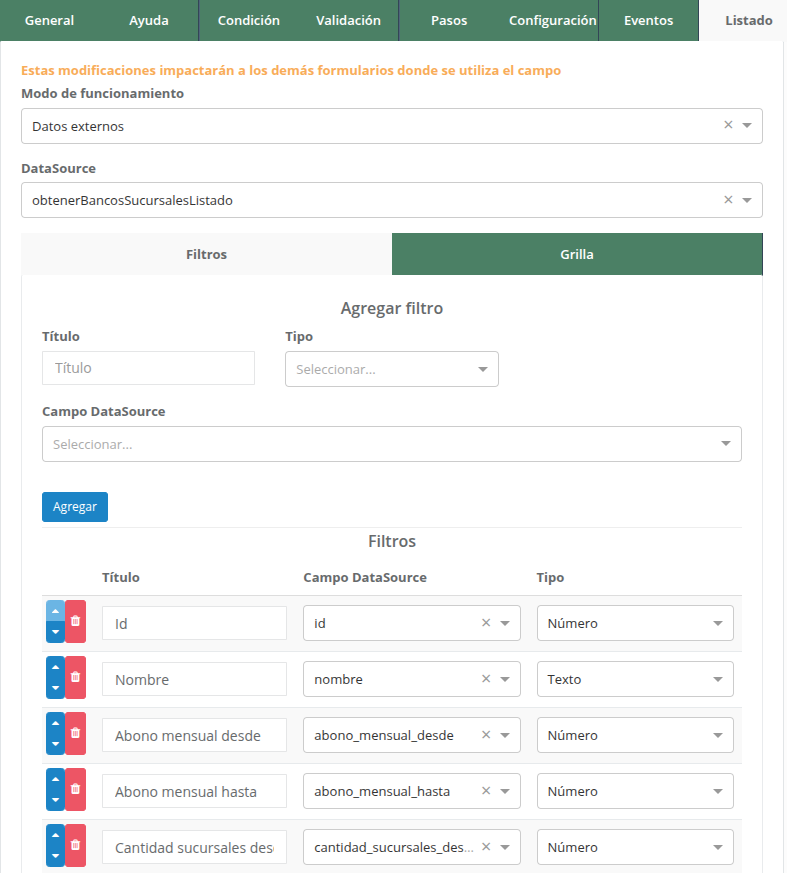Delete the Id filter row
The width and height of the screenshot is (787, 873).
click(x=75, y=622)
